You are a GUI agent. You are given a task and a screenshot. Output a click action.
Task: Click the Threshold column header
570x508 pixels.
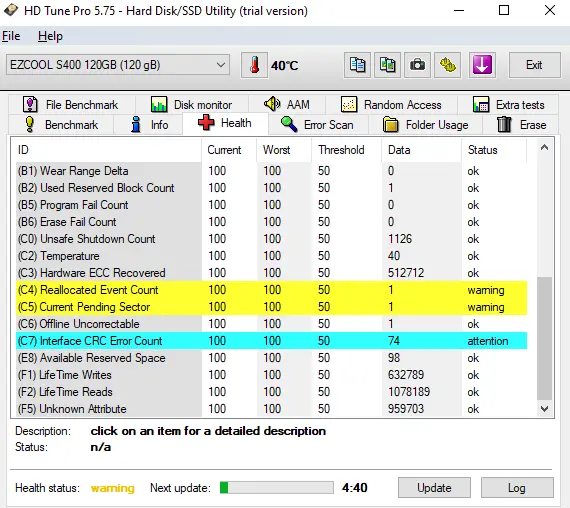(347, 150)
